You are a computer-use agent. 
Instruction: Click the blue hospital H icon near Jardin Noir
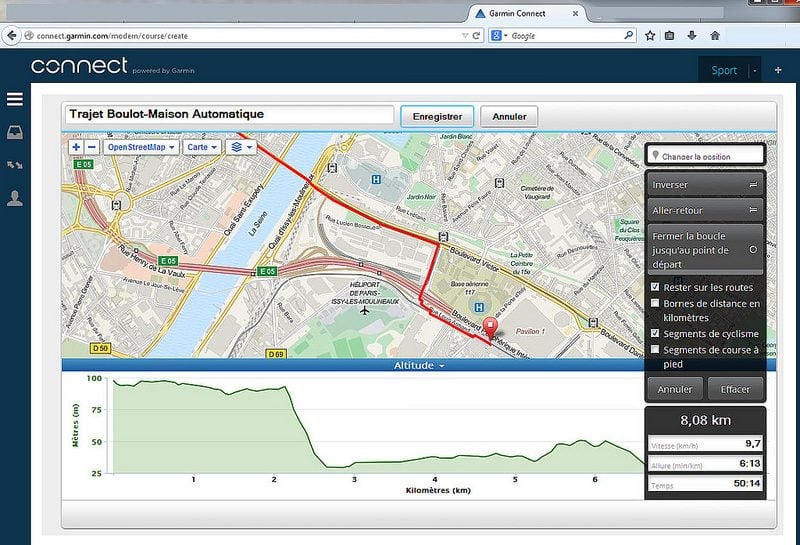376,180
